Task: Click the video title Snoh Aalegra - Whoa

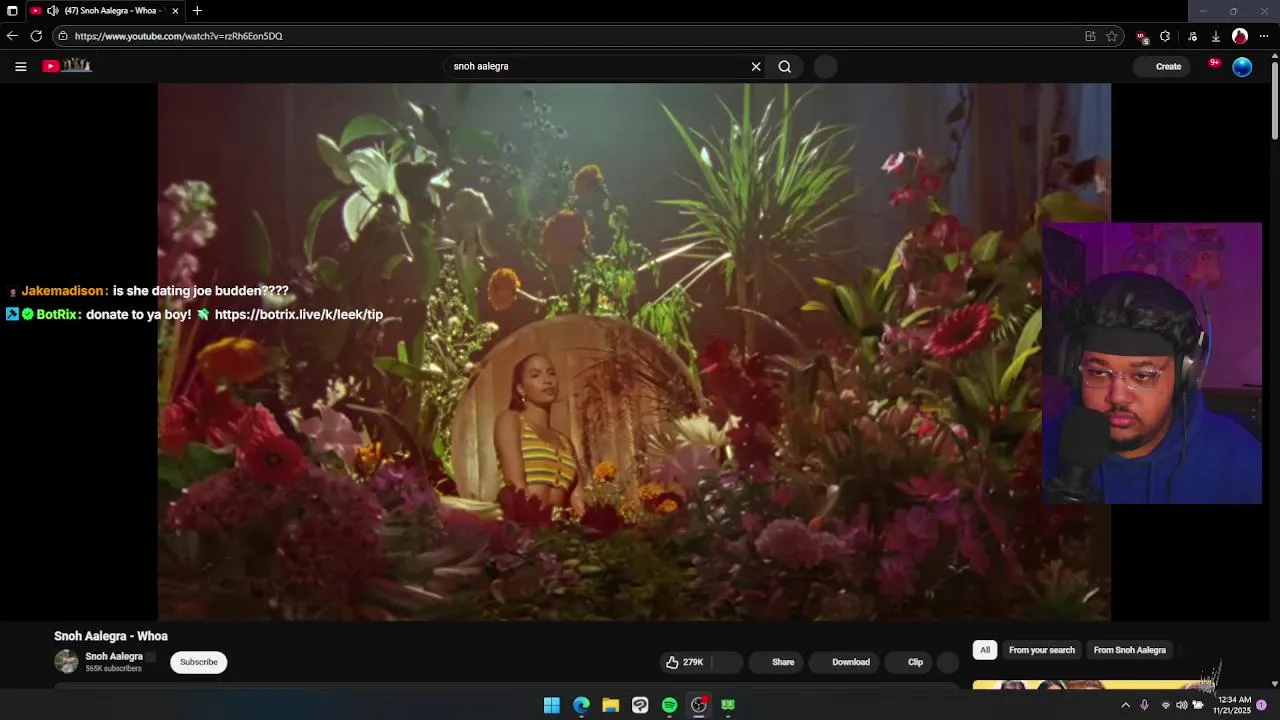Action: 111,636
